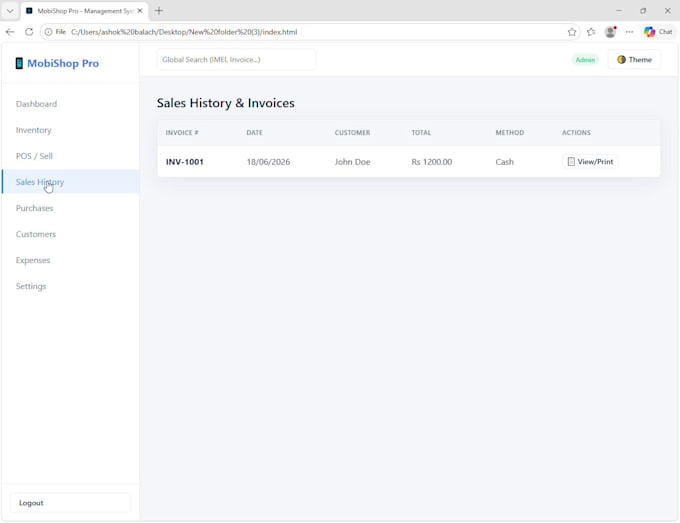The height and width of the screenshot is (523, 680).
Task: Click the MobiShop Pro phone logo icon
Action: click(x=19, y=63)
